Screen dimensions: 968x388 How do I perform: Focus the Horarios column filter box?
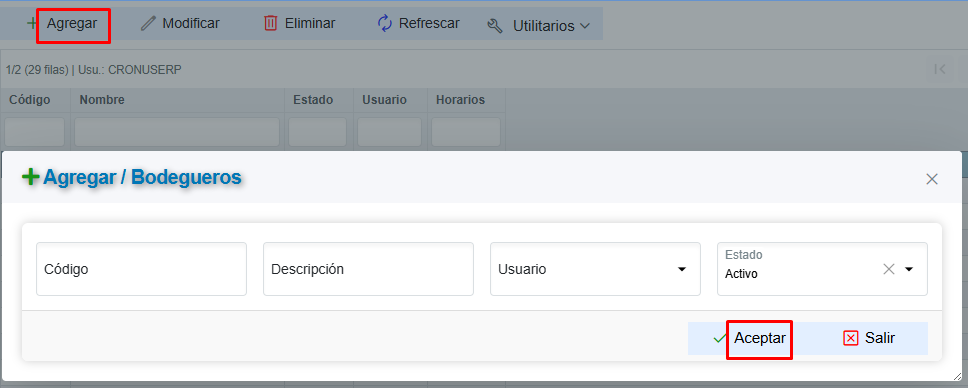(x=466, y=132)
